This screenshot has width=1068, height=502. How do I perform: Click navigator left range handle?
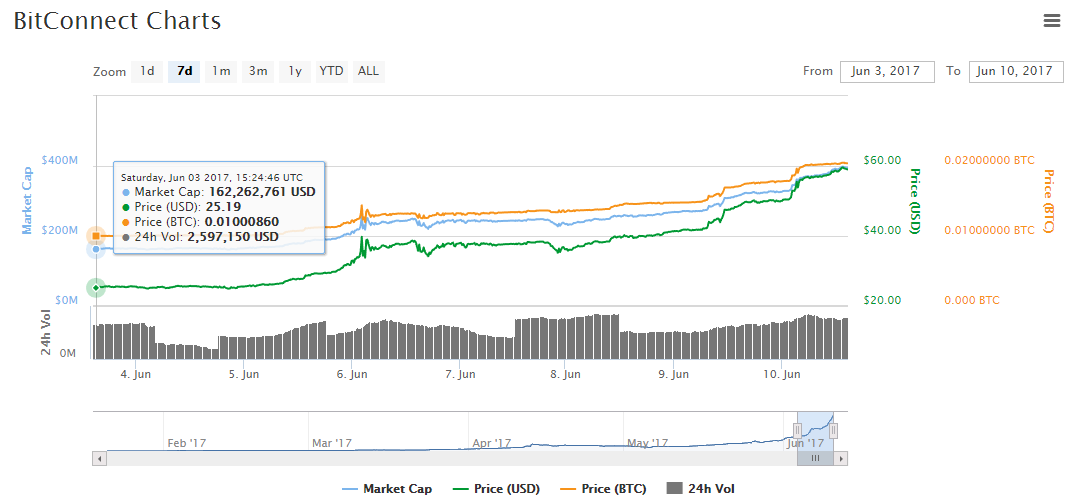[798, 430]
